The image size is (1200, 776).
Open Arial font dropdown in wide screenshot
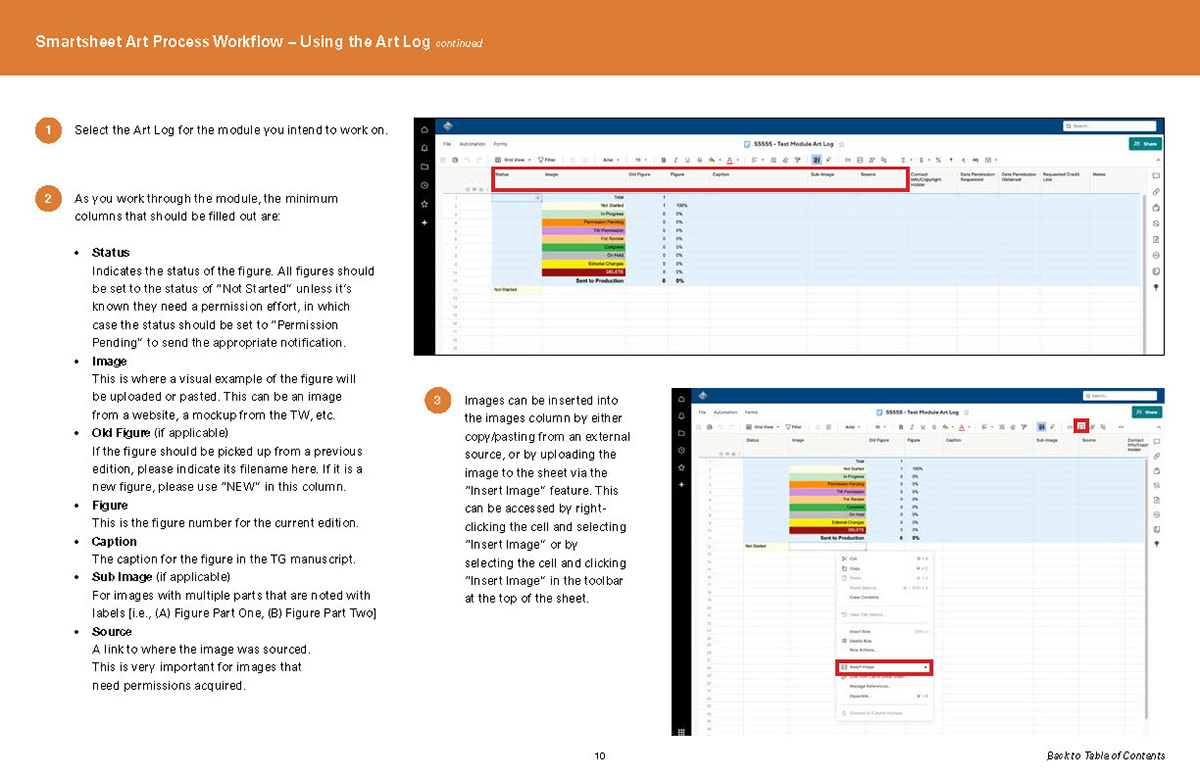point(611,160)
